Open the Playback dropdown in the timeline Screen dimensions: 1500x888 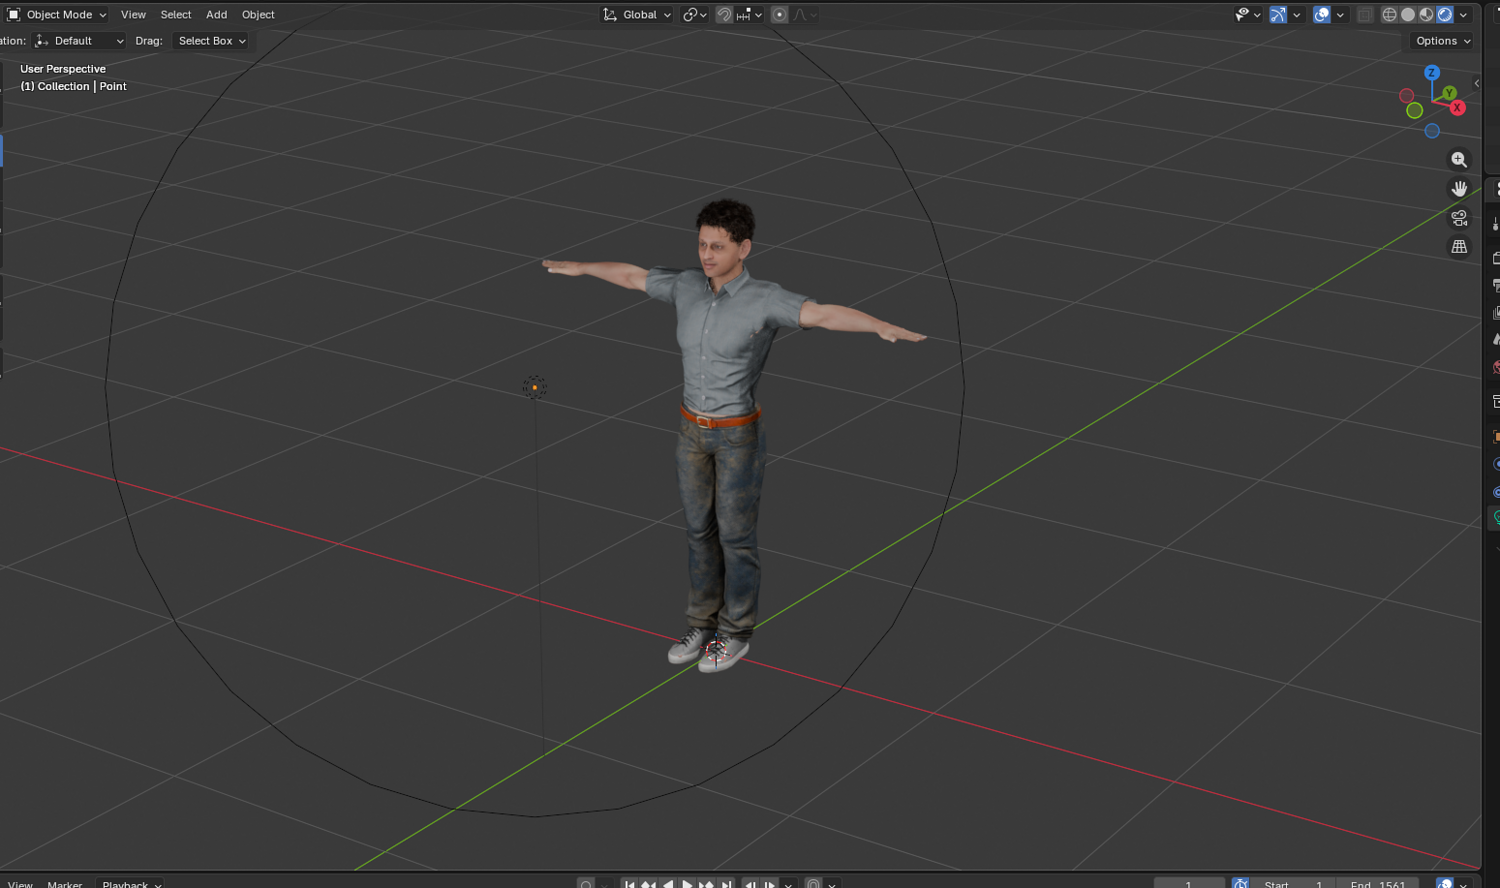click(x=131, y=884)
